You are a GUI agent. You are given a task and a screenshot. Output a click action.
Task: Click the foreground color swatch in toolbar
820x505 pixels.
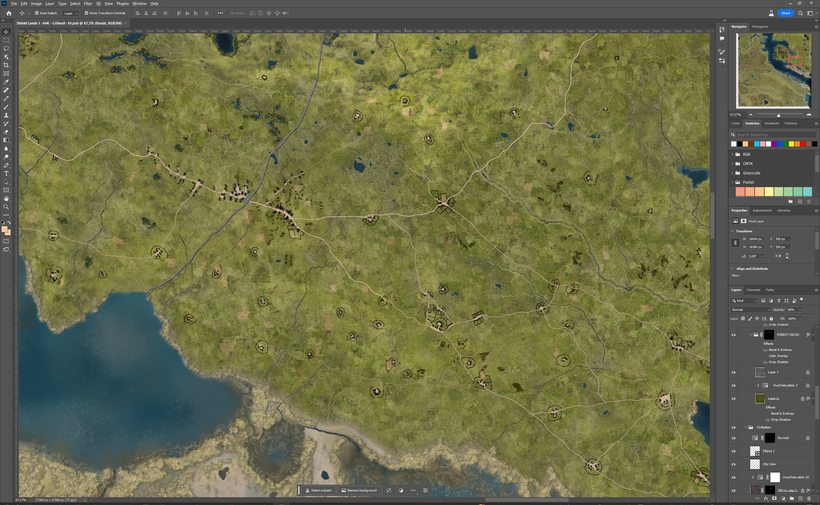(5, 229)
